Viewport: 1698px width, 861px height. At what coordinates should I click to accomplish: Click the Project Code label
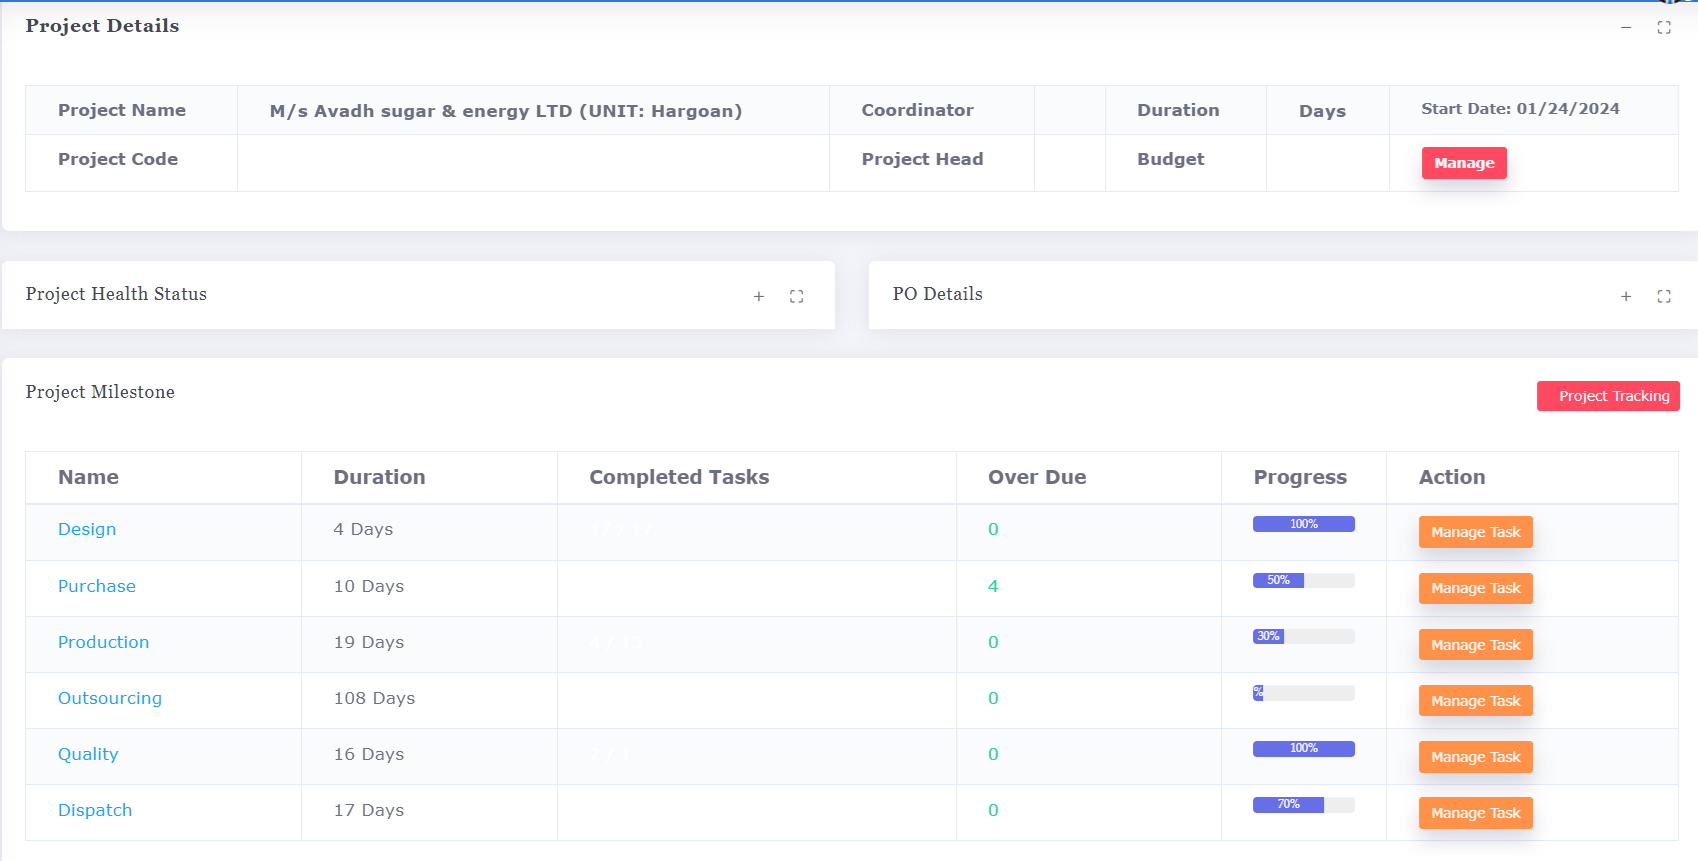click(x=118, y=159)
